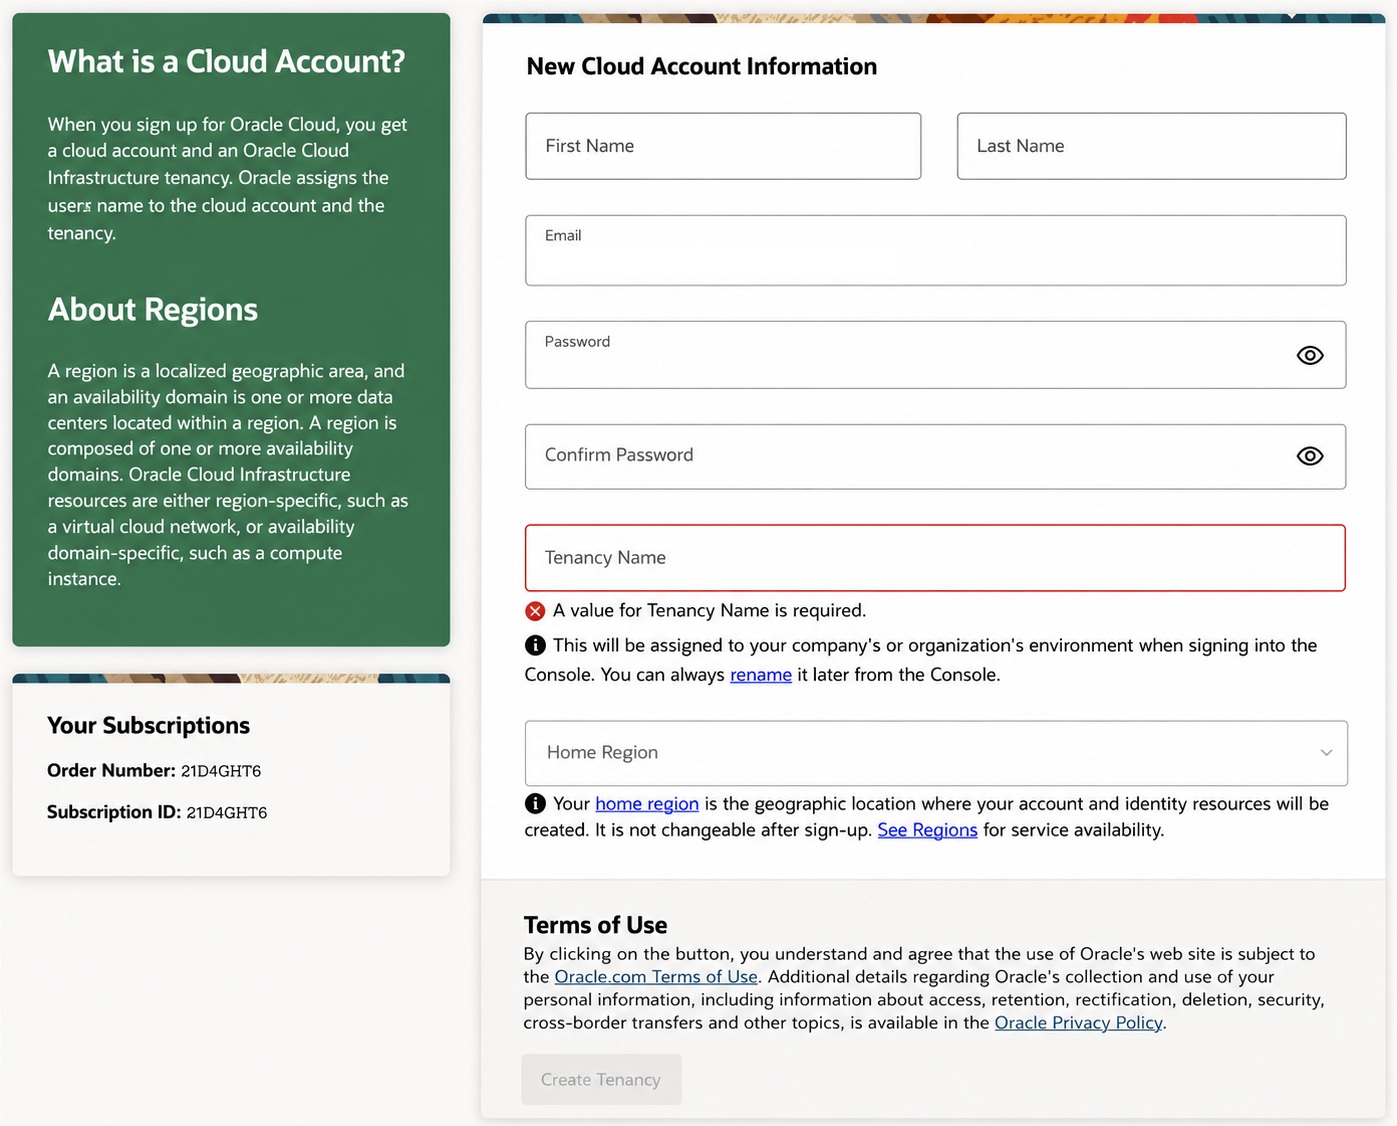Click the Create Tenancy button
The image size is (1397, 1126).
(601, 1080)
